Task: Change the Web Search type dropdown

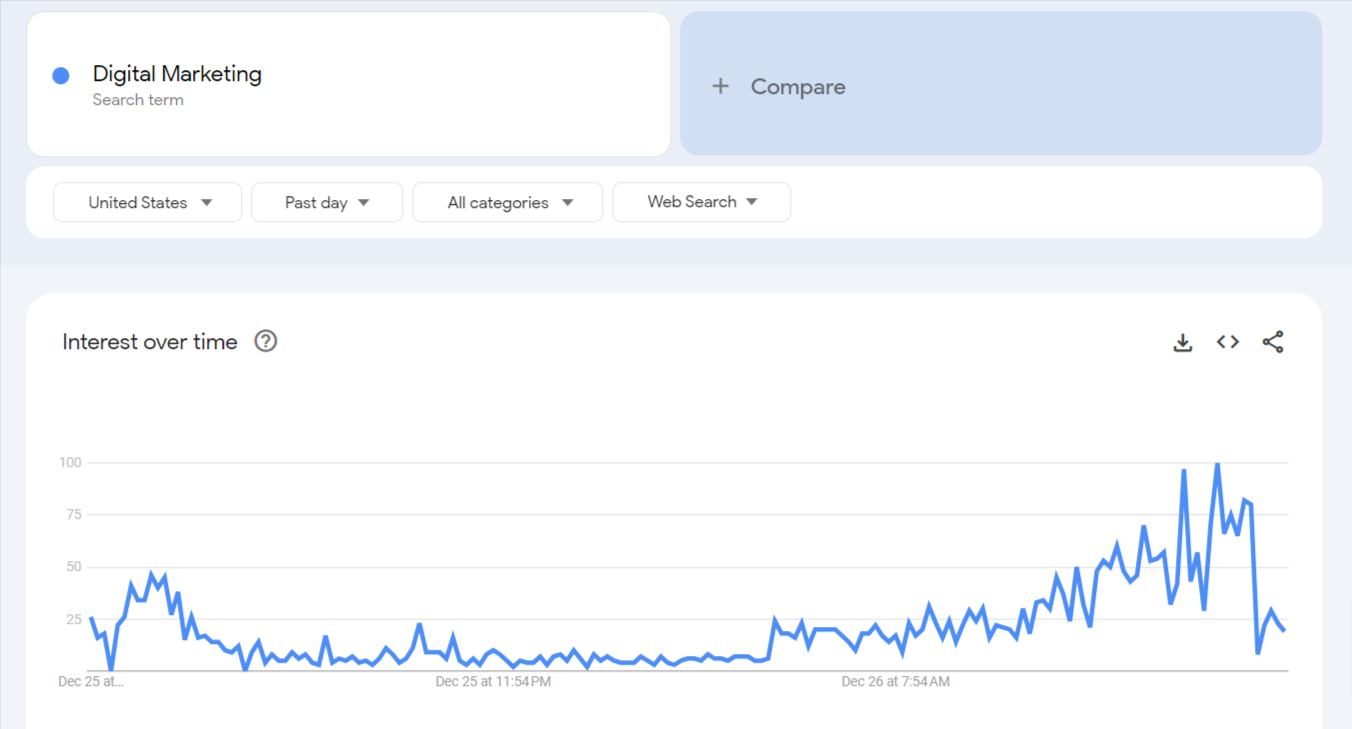Action: 701,202
